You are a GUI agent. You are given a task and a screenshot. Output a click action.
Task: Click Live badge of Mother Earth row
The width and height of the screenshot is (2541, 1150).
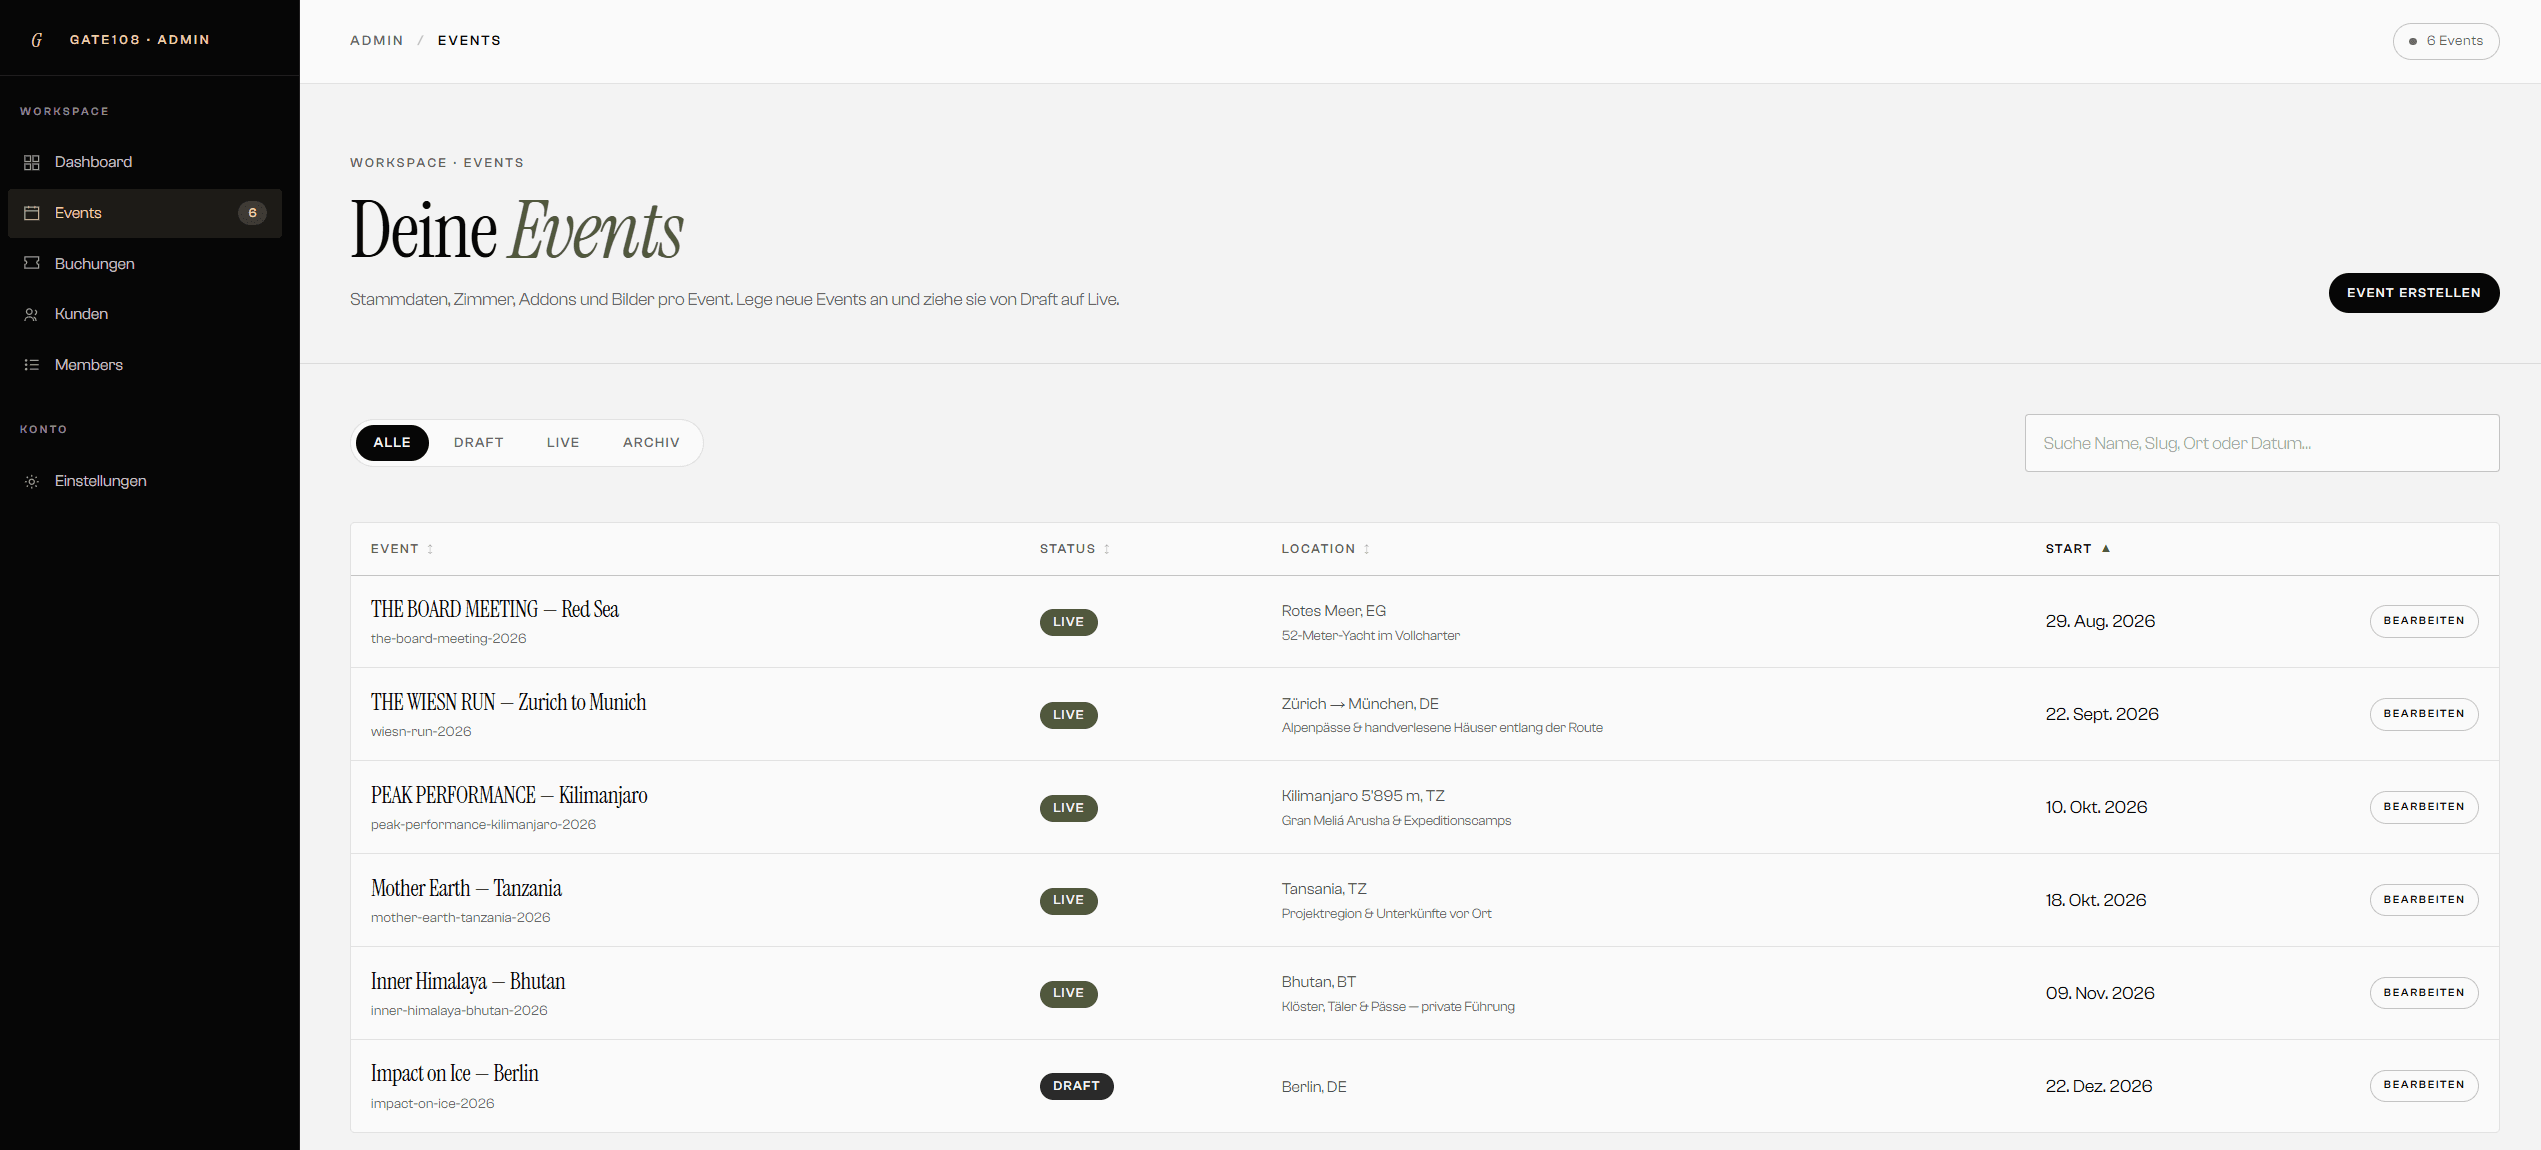click(1069, 900)
